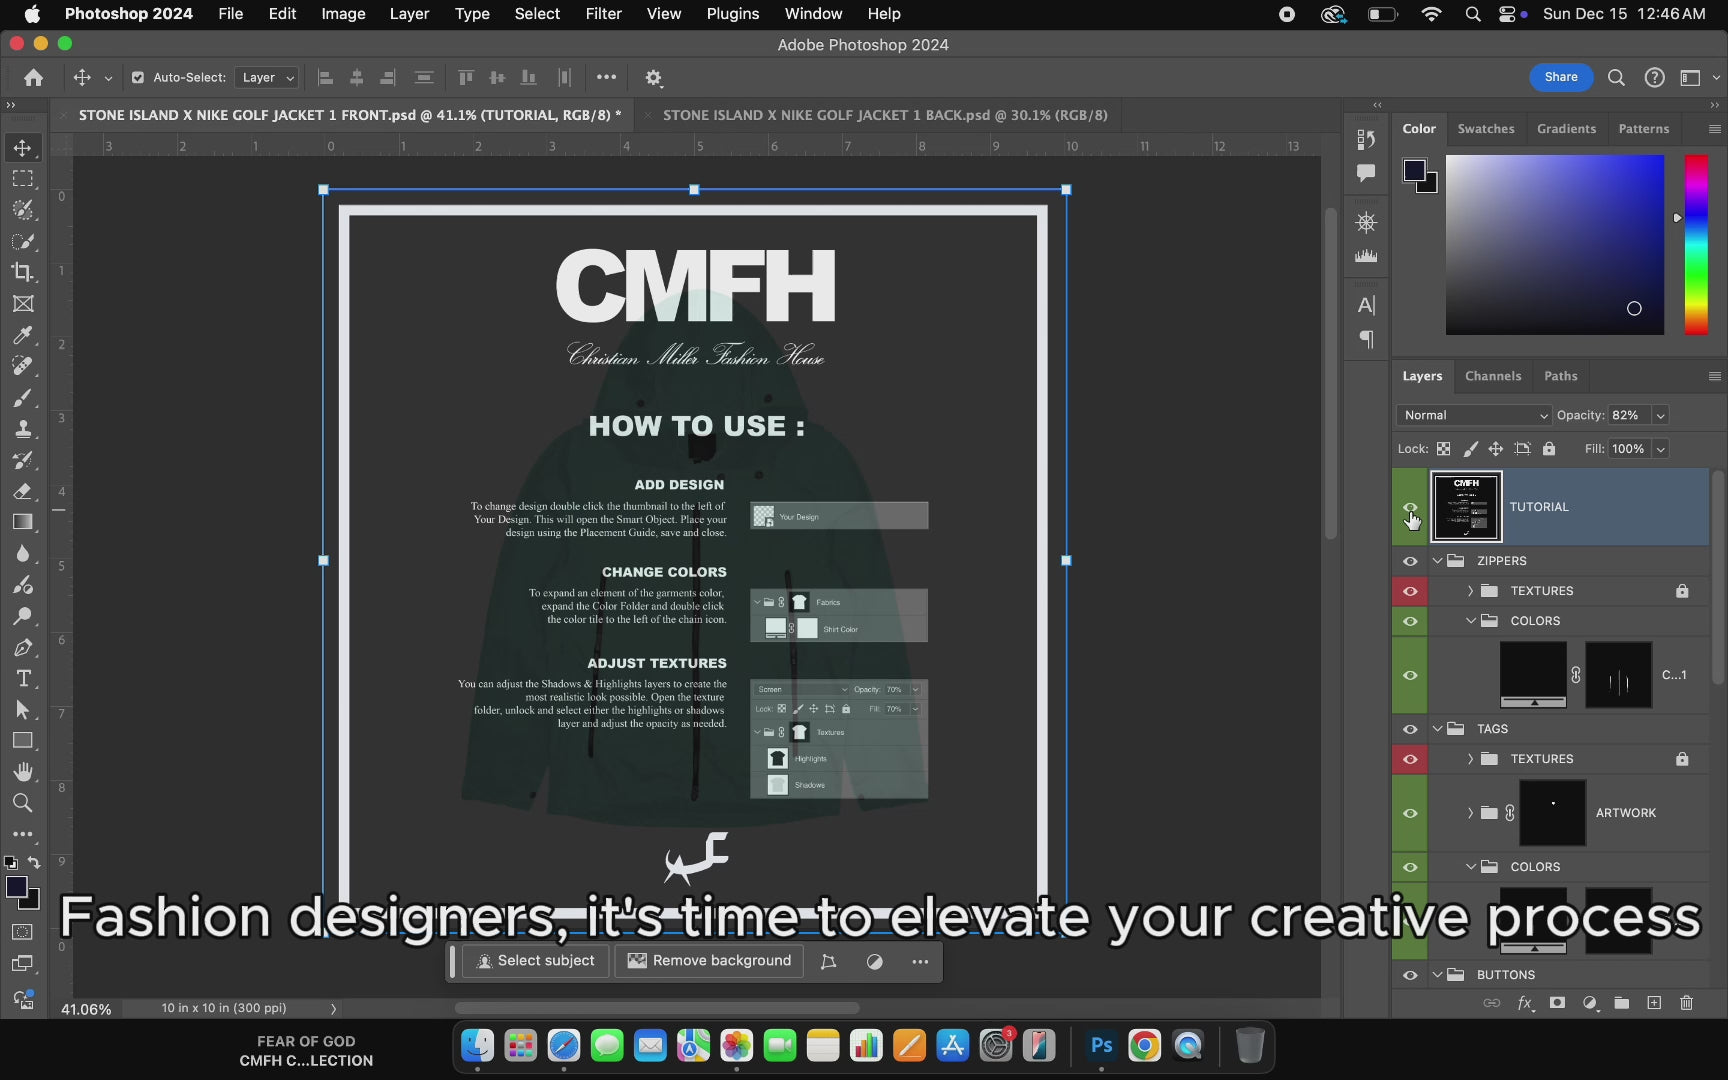Click the vertical hue spectrum slider

point(1696,244)
